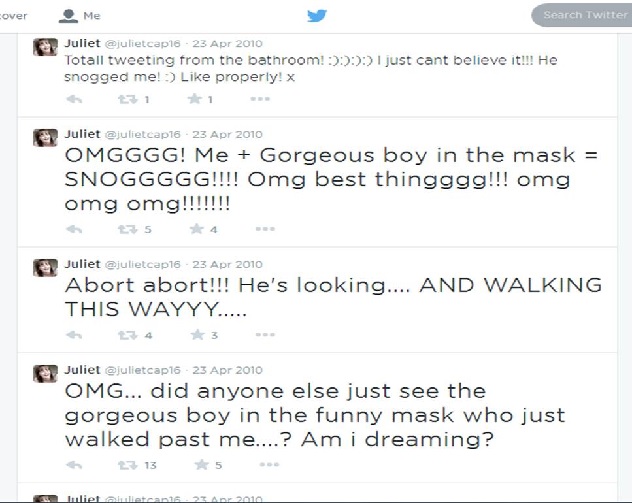Open more options on 'OMGGGG!' tweet
Image resolution: width=632 pixels, height=503 pixels.
pyautogui.click(x=265, y=229)
